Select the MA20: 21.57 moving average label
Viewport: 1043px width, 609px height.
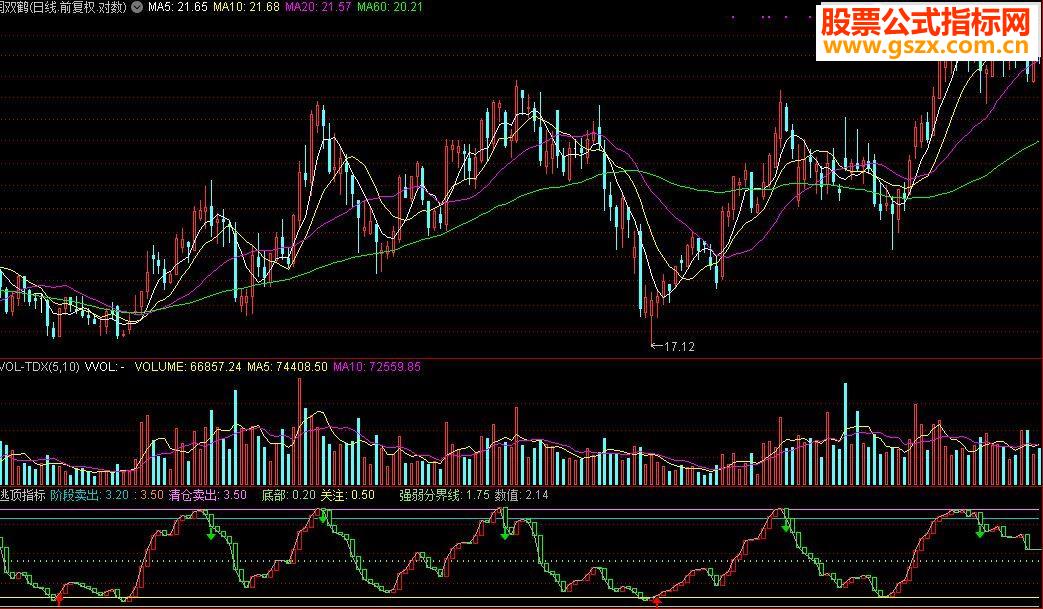point(318,7)
